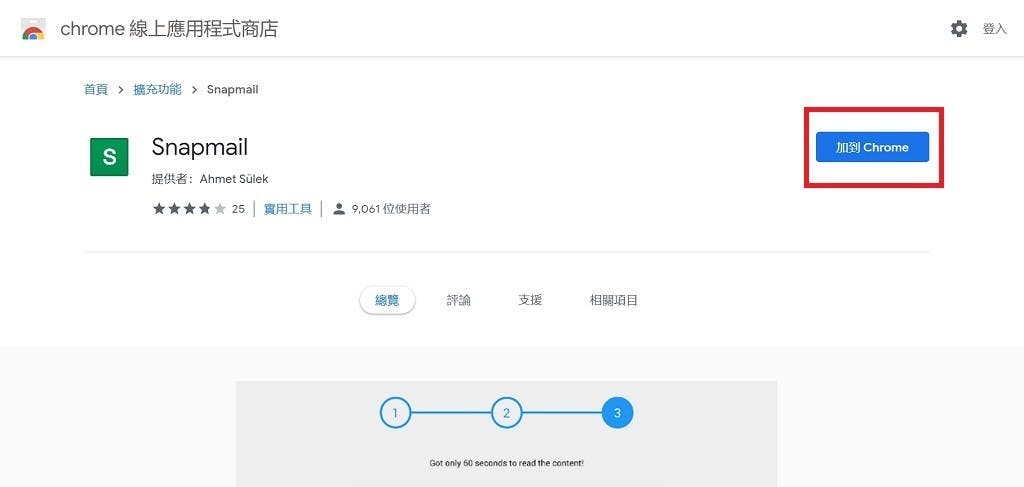This screenshot has height=487, width=1024.
Task: Click the star rating row
Action: click(x=189, y=209)
